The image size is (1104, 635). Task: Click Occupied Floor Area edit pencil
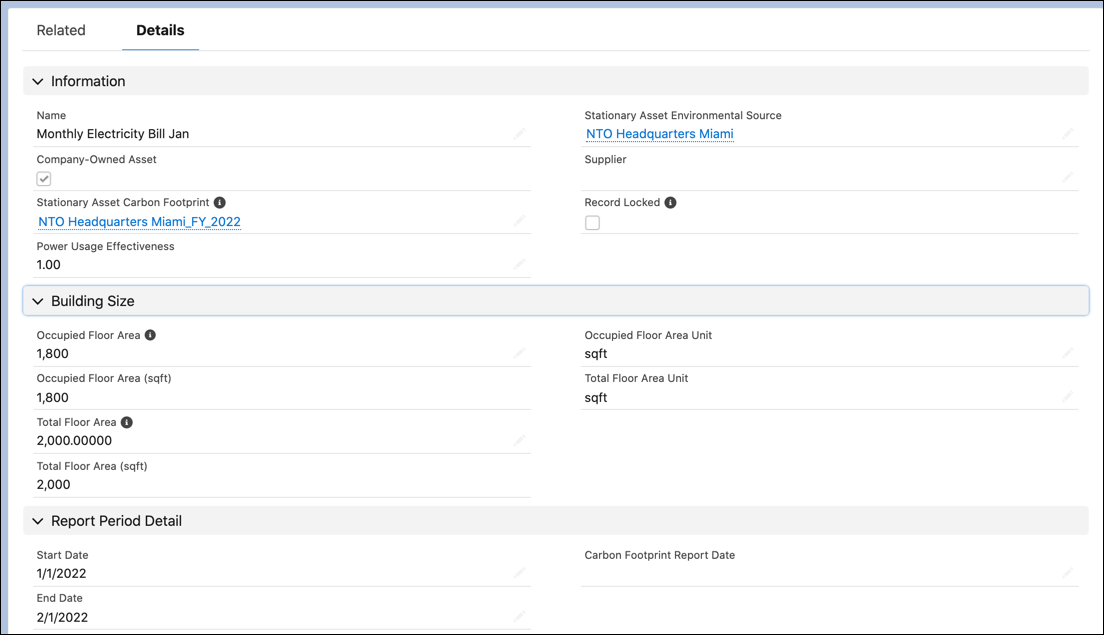tap(519, 353)
